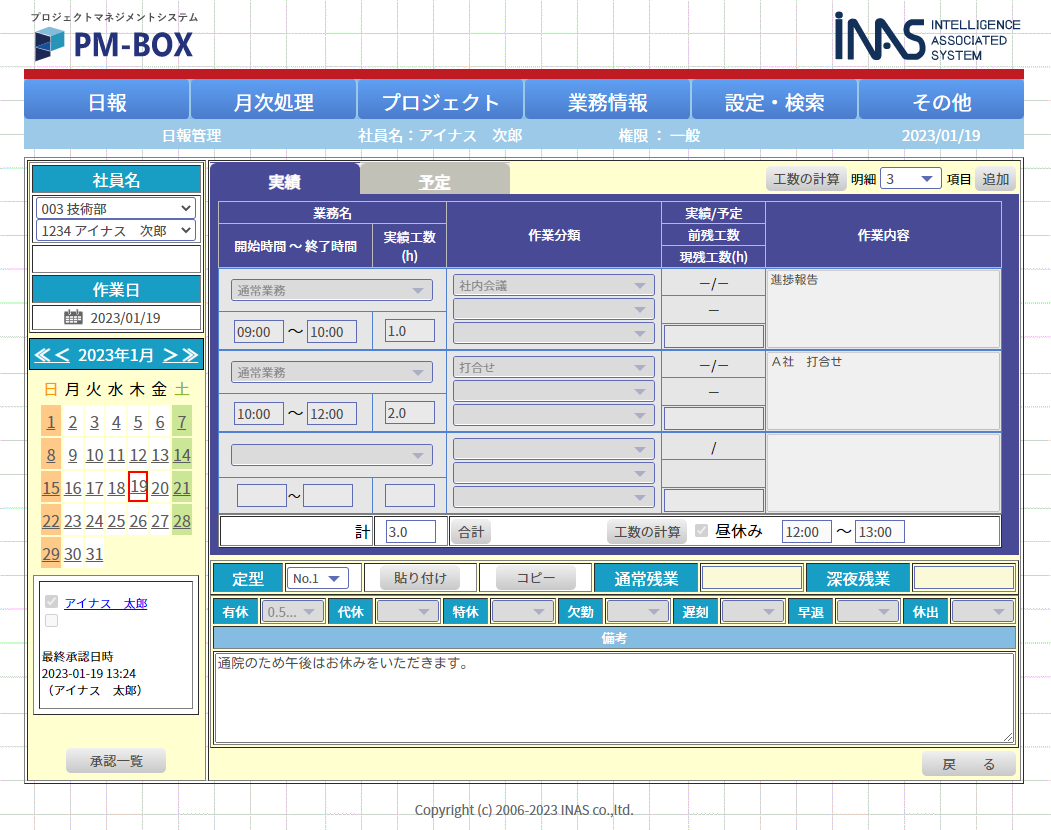Go to next month with single-right arrow
1051x830 pixels.
(x=170, y=355)
